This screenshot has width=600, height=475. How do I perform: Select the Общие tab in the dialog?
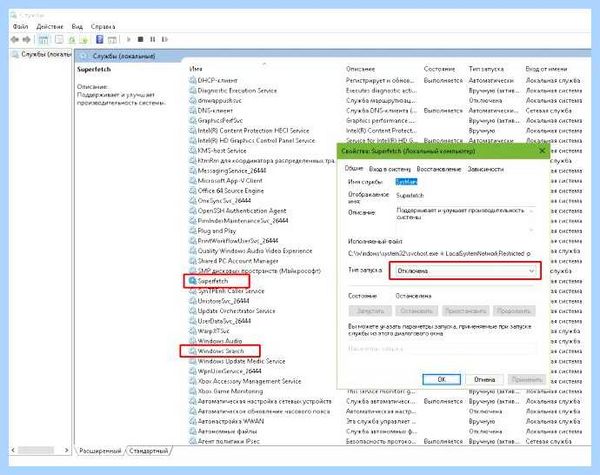[354, 168]
